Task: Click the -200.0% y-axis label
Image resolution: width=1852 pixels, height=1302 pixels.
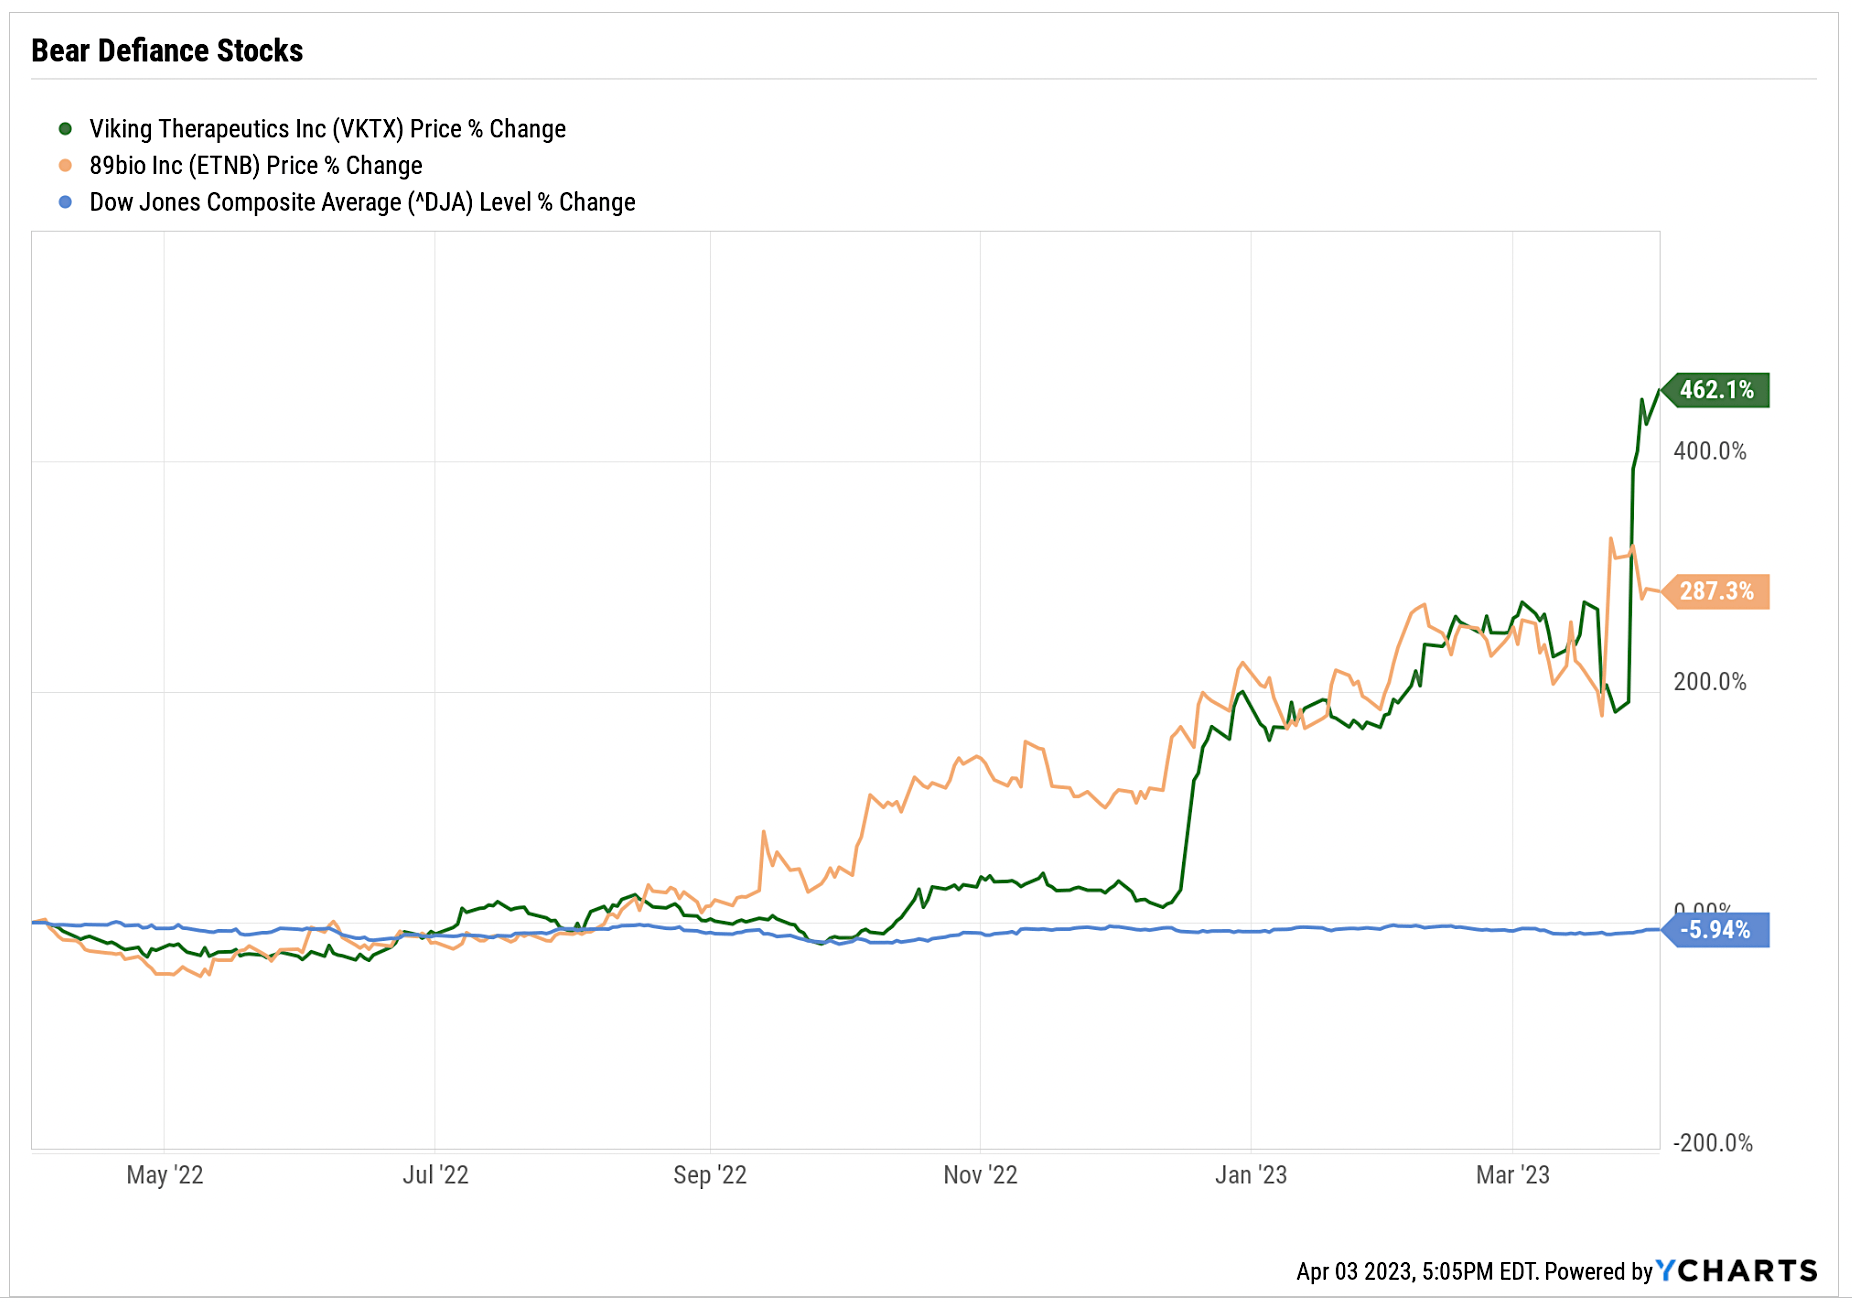Action: 1713,1143
